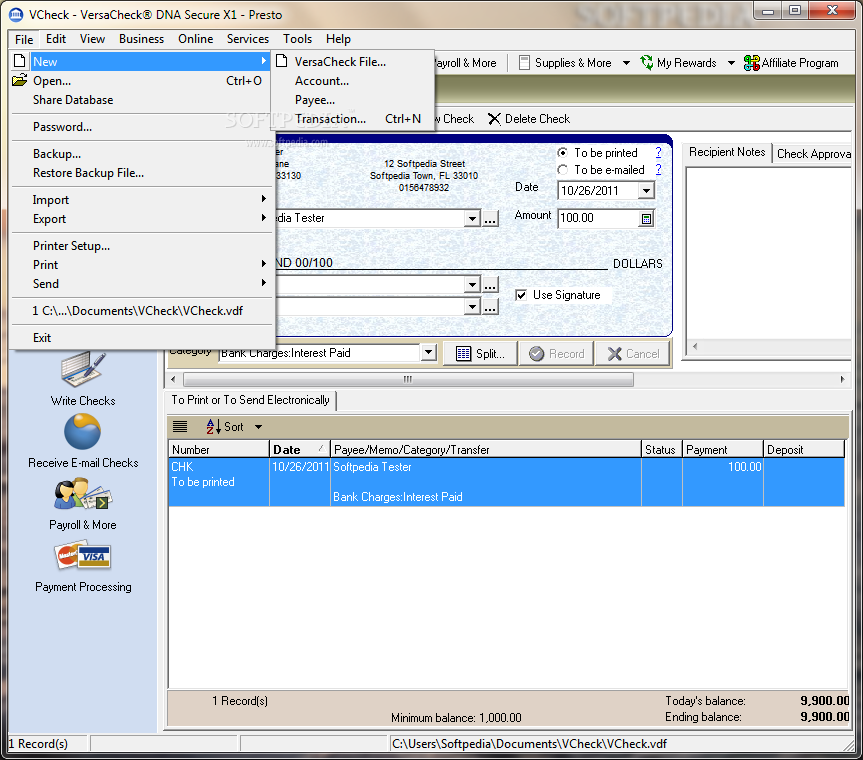Expand the Category dropdown list

(428, 352)
